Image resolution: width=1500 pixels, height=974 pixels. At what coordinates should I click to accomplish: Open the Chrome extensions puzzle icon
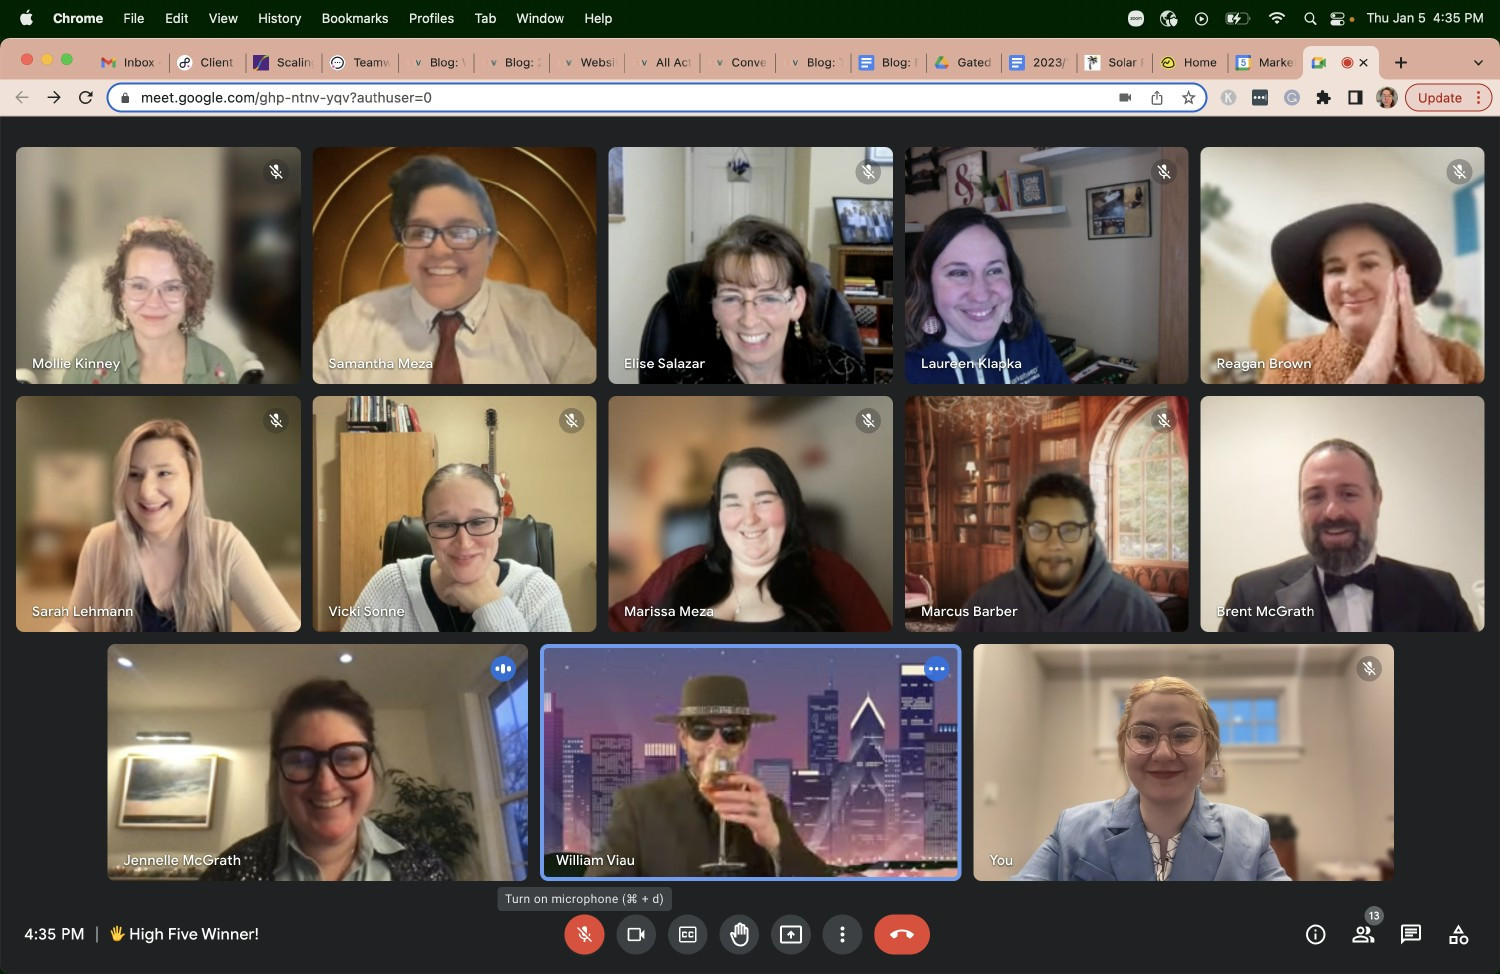(x=1323, y=97)
